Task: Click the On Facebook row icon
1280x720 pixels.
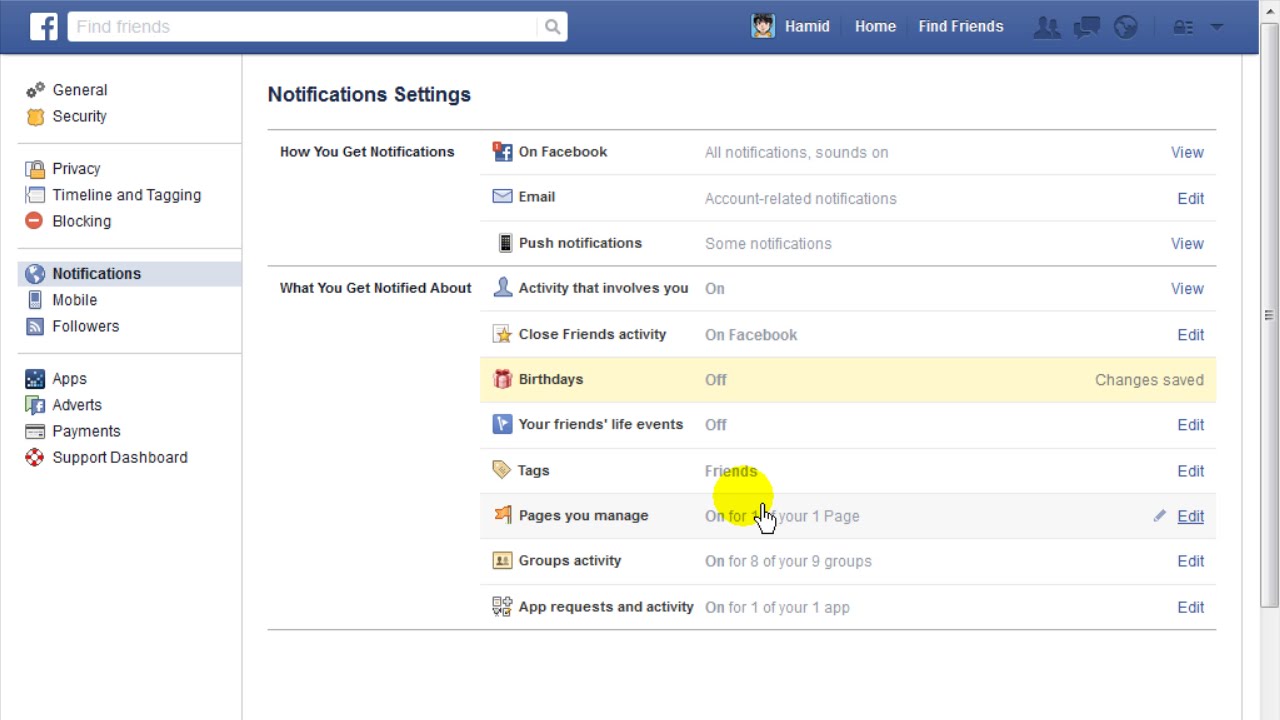Action: 502,152
